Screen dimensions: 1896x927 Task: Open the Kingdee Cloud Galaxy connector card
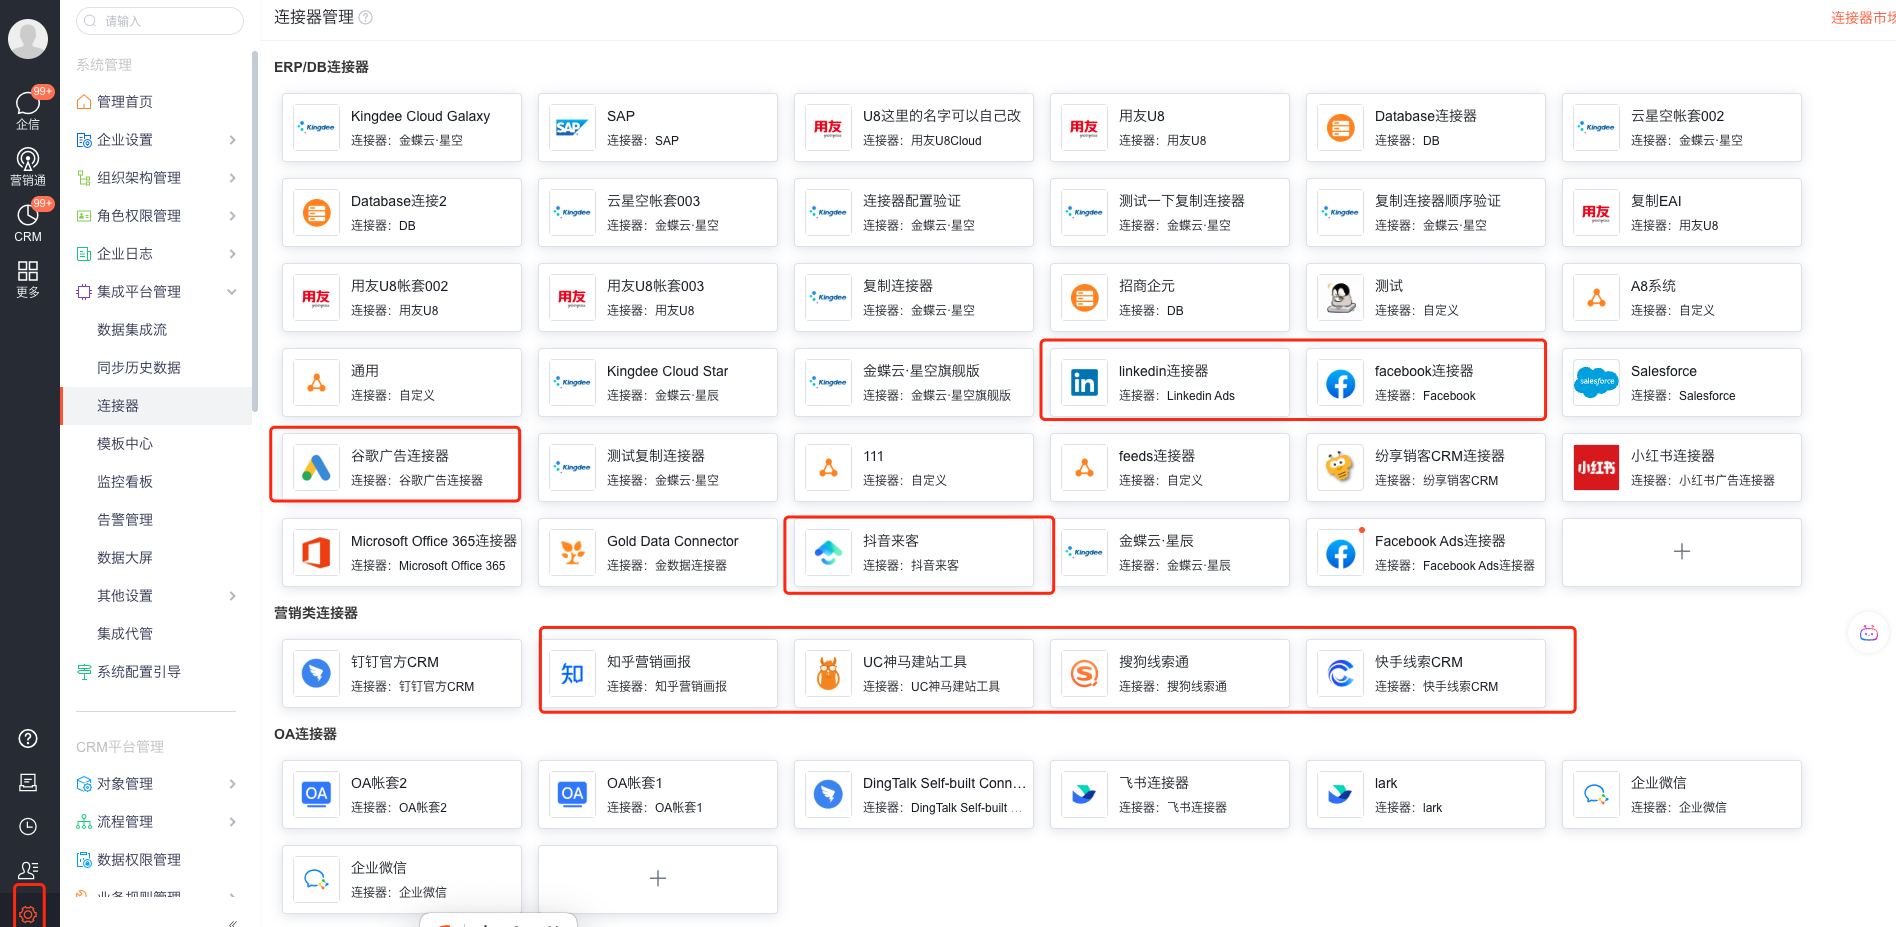tap(402, 128)
